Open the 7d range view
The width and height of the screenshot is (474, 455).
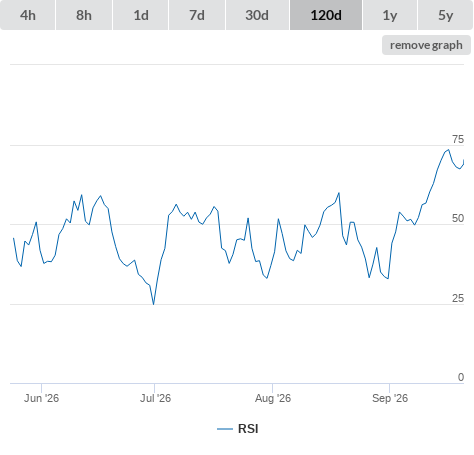(197, 15)
